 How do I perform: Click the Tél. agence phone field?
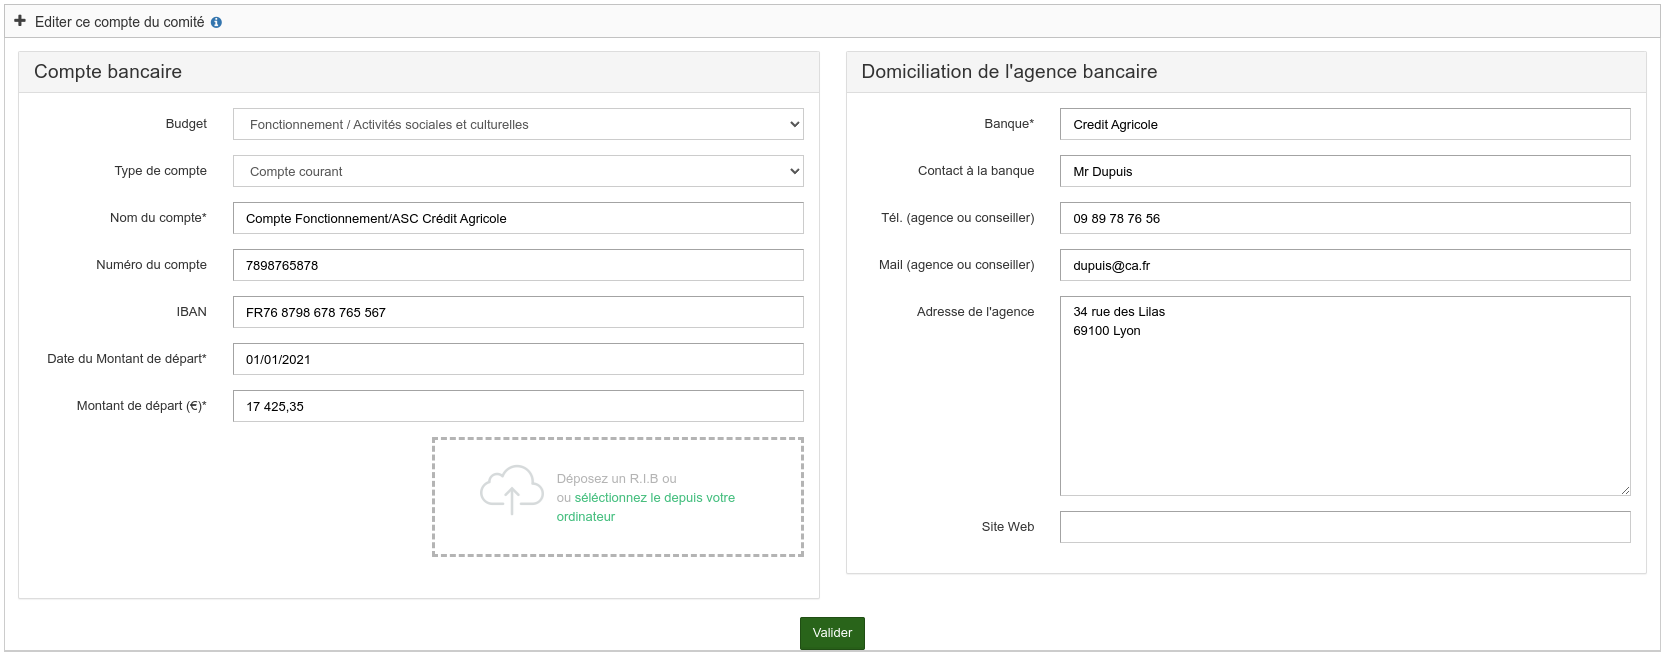coord(1344,218)
